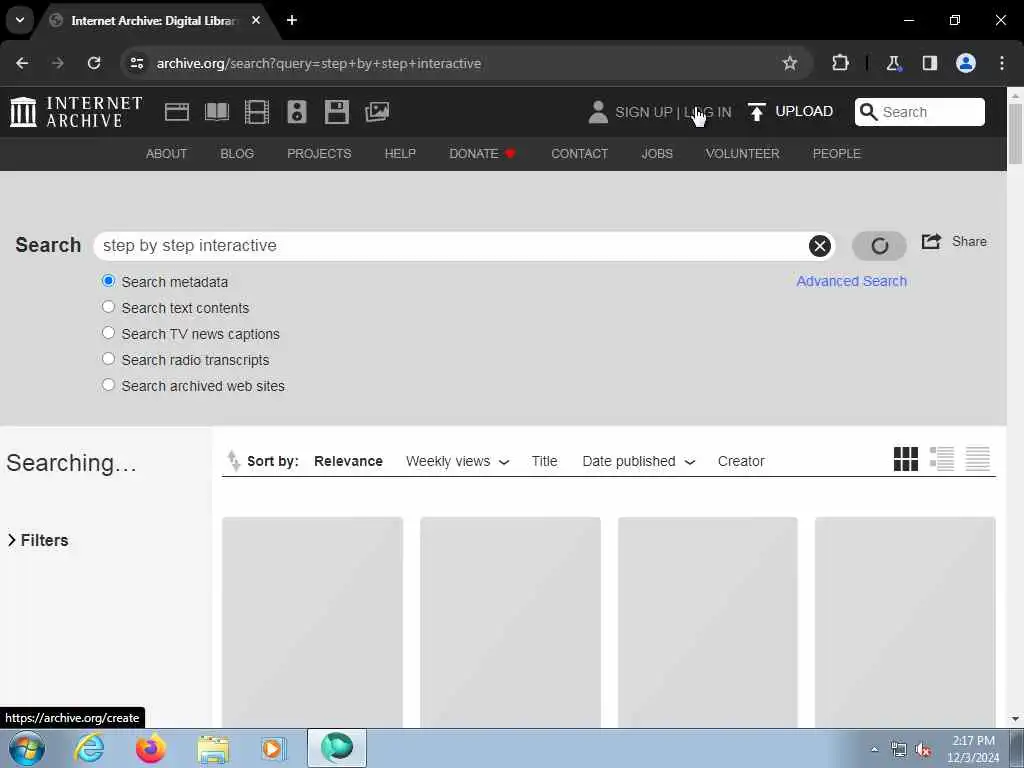Clear the search query with the X button
Screen dimensions: 1024x768
coord(820,246)
